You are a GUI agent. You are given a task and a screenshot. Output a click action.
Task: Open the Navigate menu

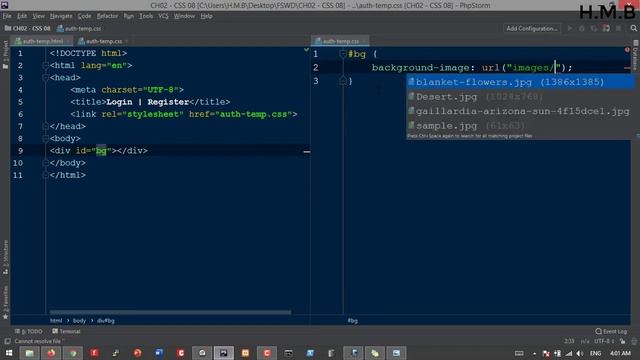pos(61,16)
